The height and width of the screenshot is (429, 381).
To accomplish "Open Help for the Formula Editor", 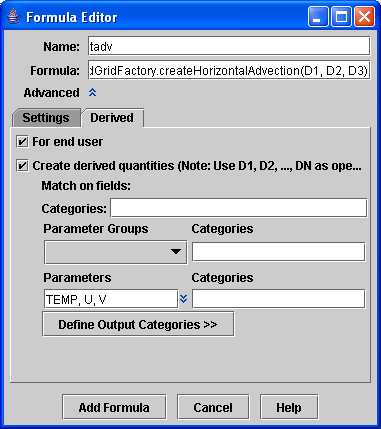I will [289, 407].
